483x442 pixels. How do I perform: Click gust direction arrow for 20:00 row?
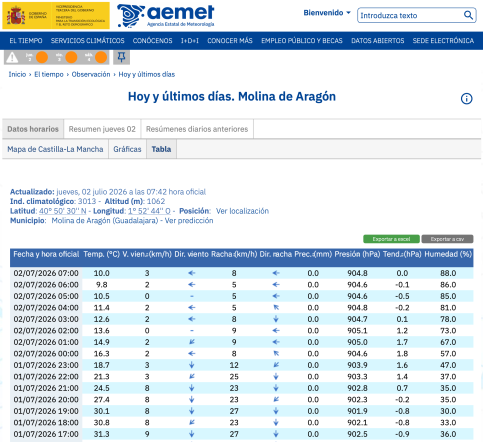pos(276,399)
